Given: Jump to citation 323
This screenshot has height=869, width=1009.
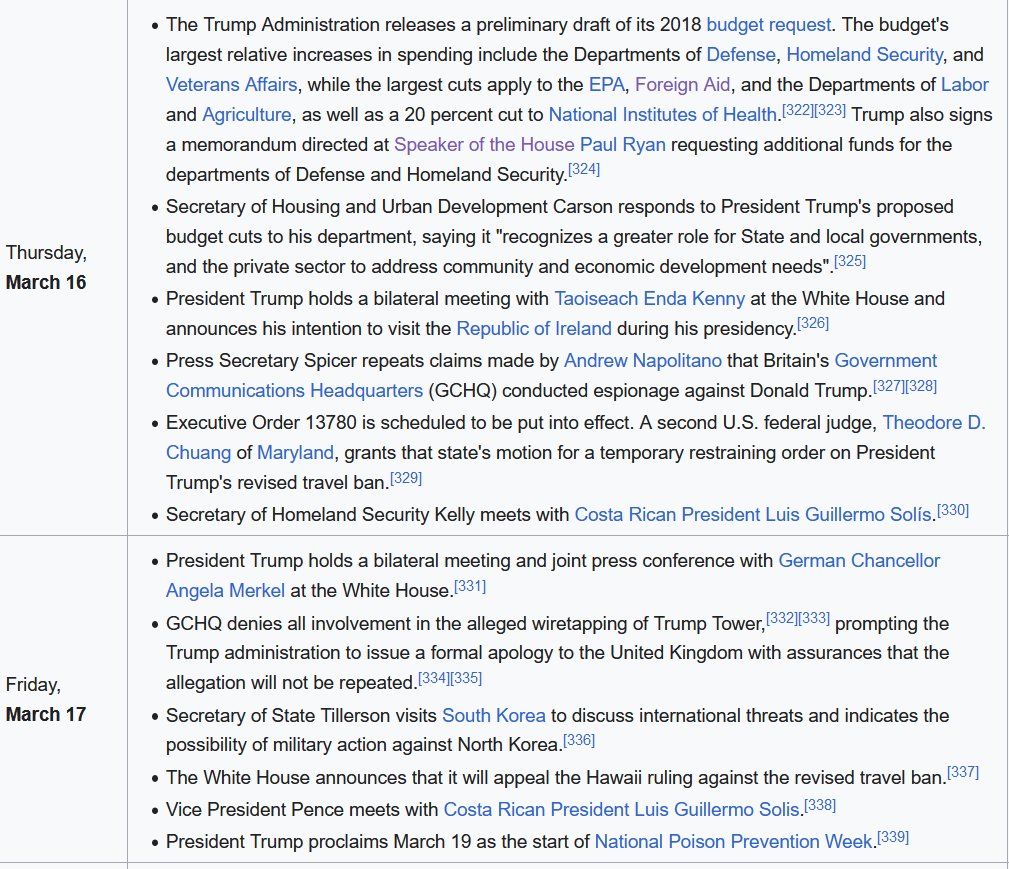Looking at the screenshot, I should (x=830, y=110).
